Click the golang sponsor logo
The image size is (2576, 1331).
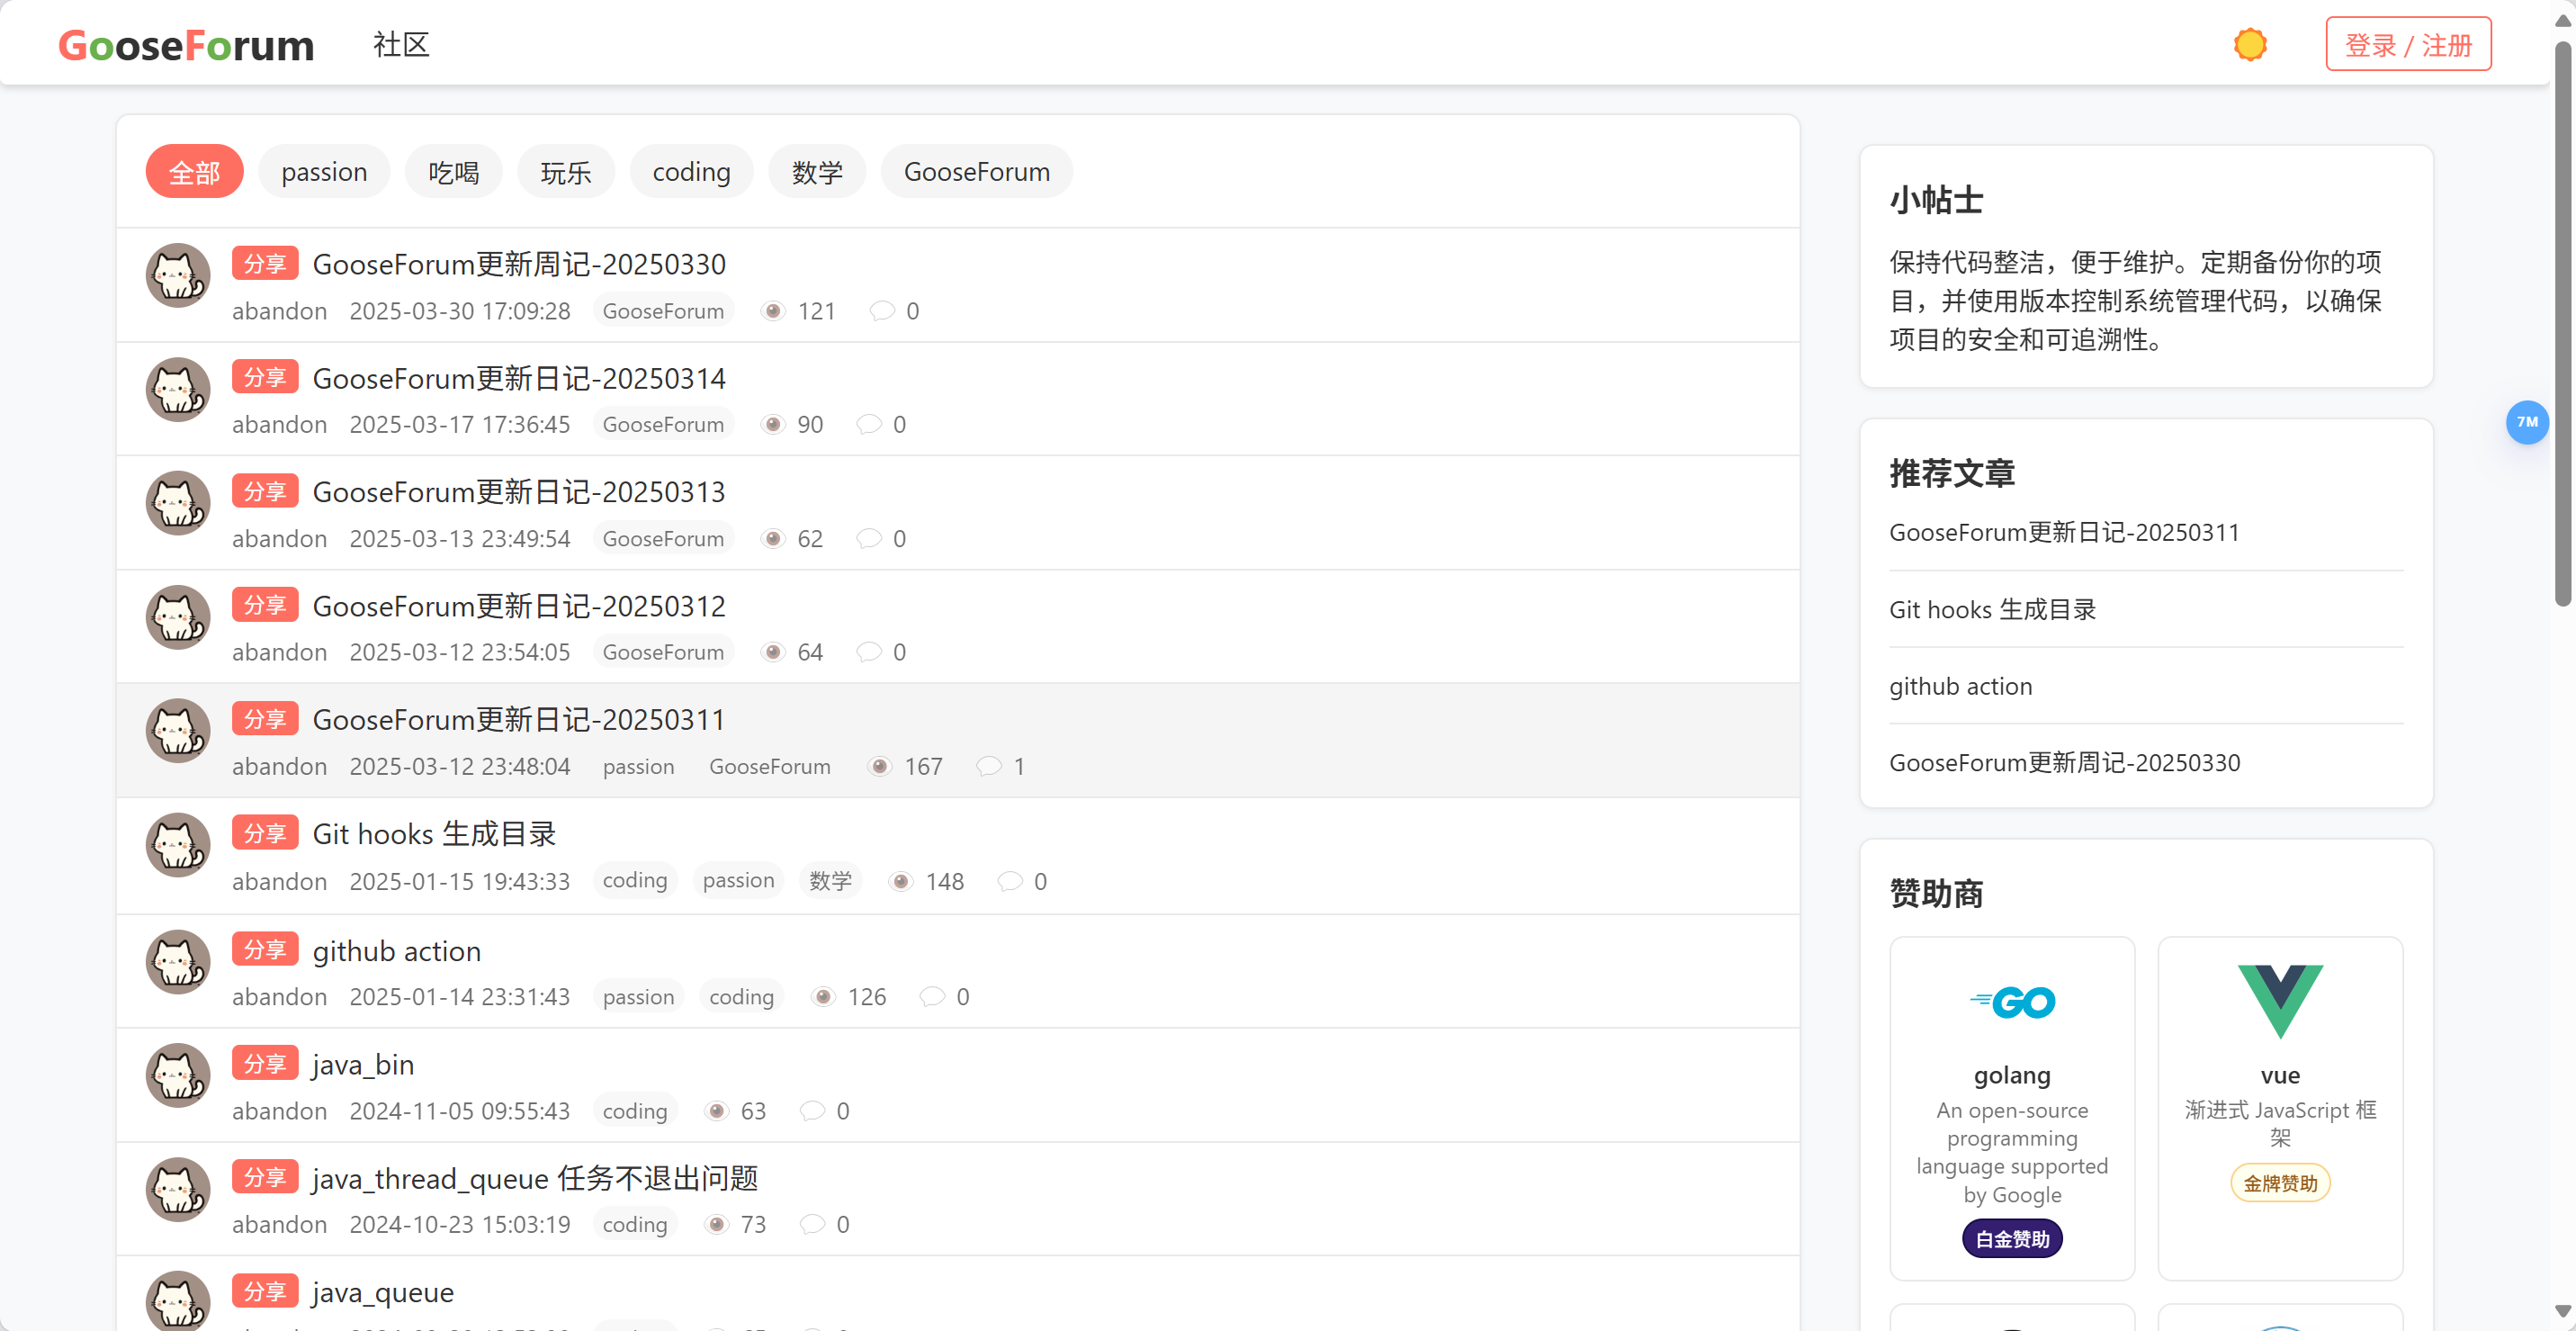(x=2011, y=1002)
